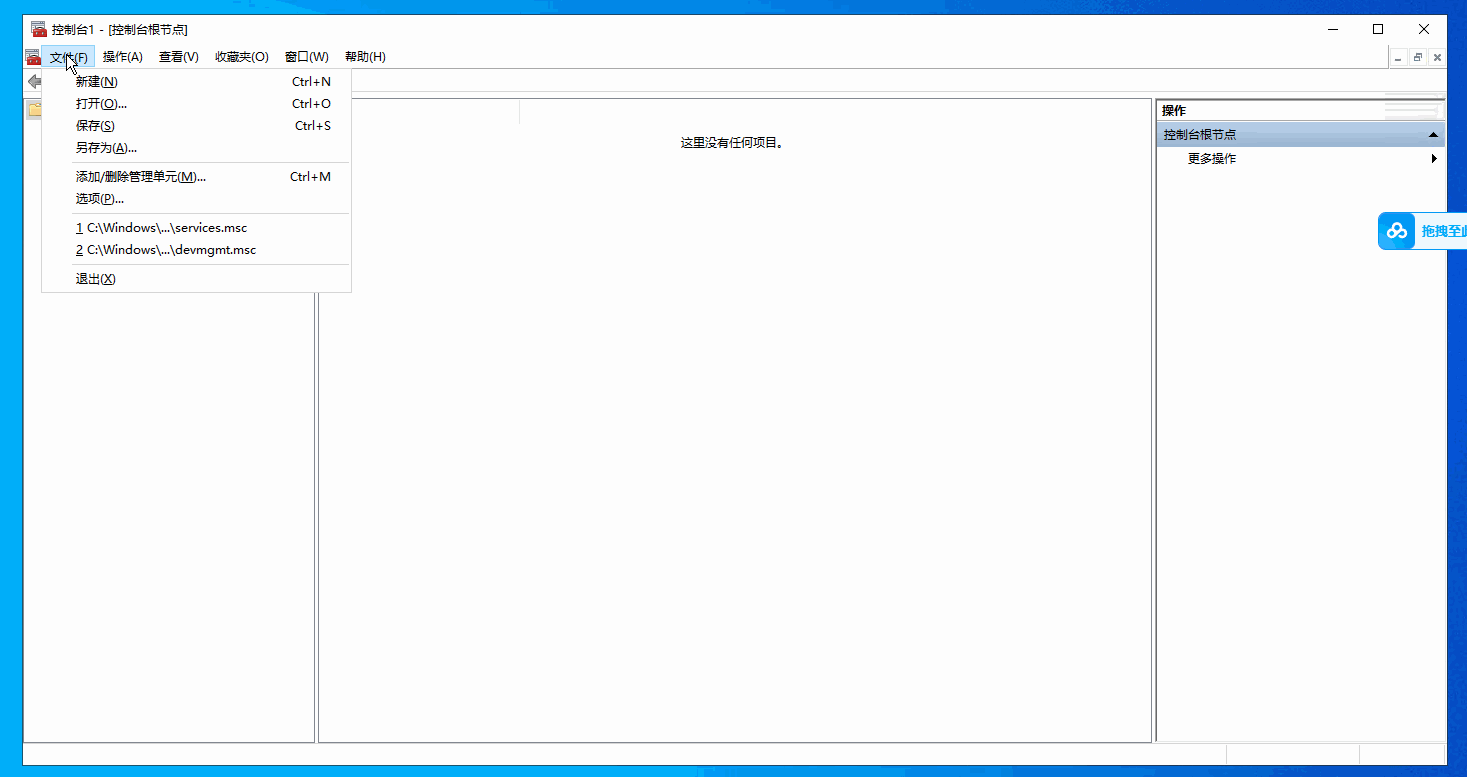Viewport: 1467px width, 777px height.
Task: Open the 文件(F) menu
Action: (x=69, y=57)
